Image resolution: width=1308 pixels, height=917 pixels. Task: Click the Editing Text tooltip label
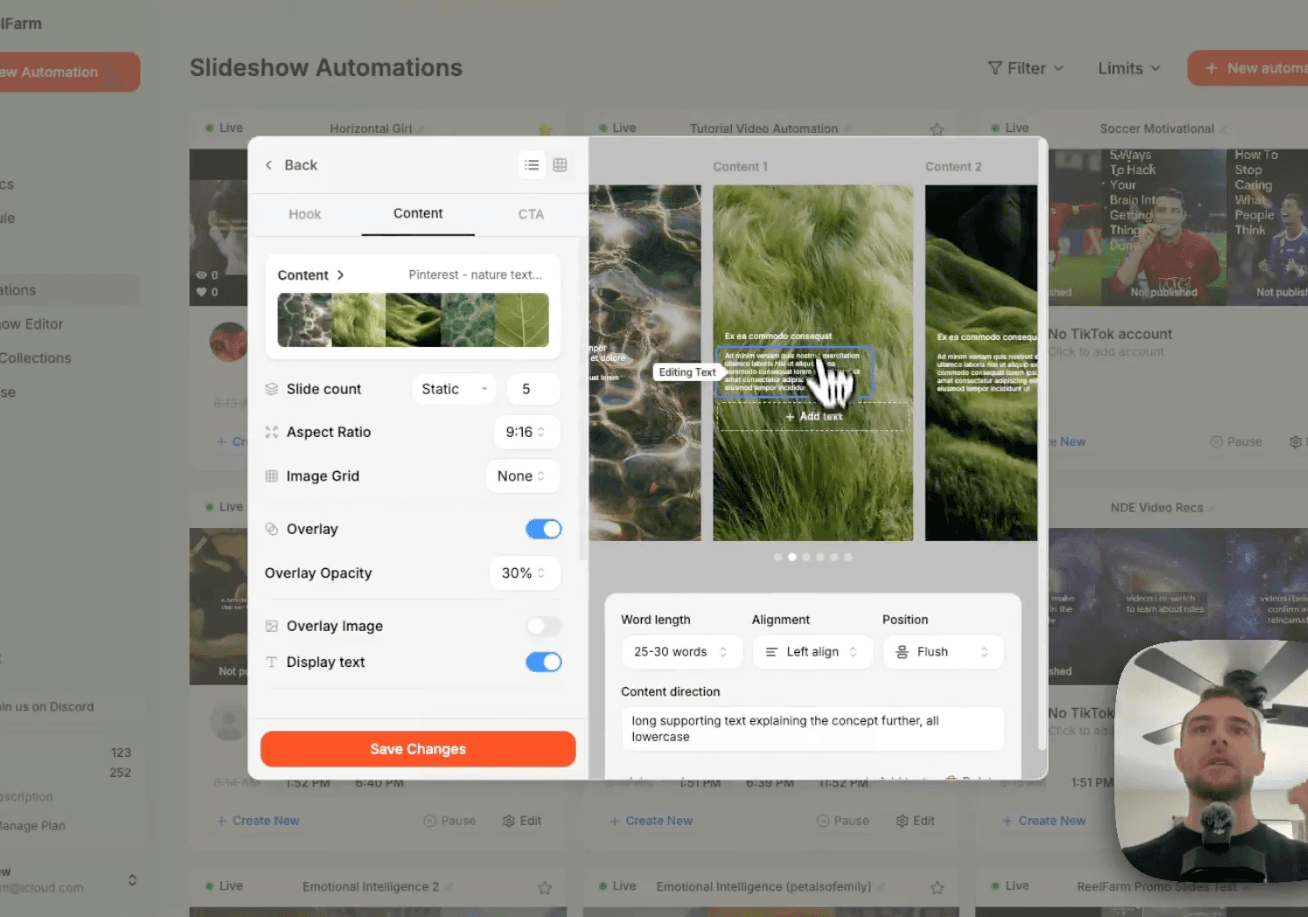pos(688,372)
